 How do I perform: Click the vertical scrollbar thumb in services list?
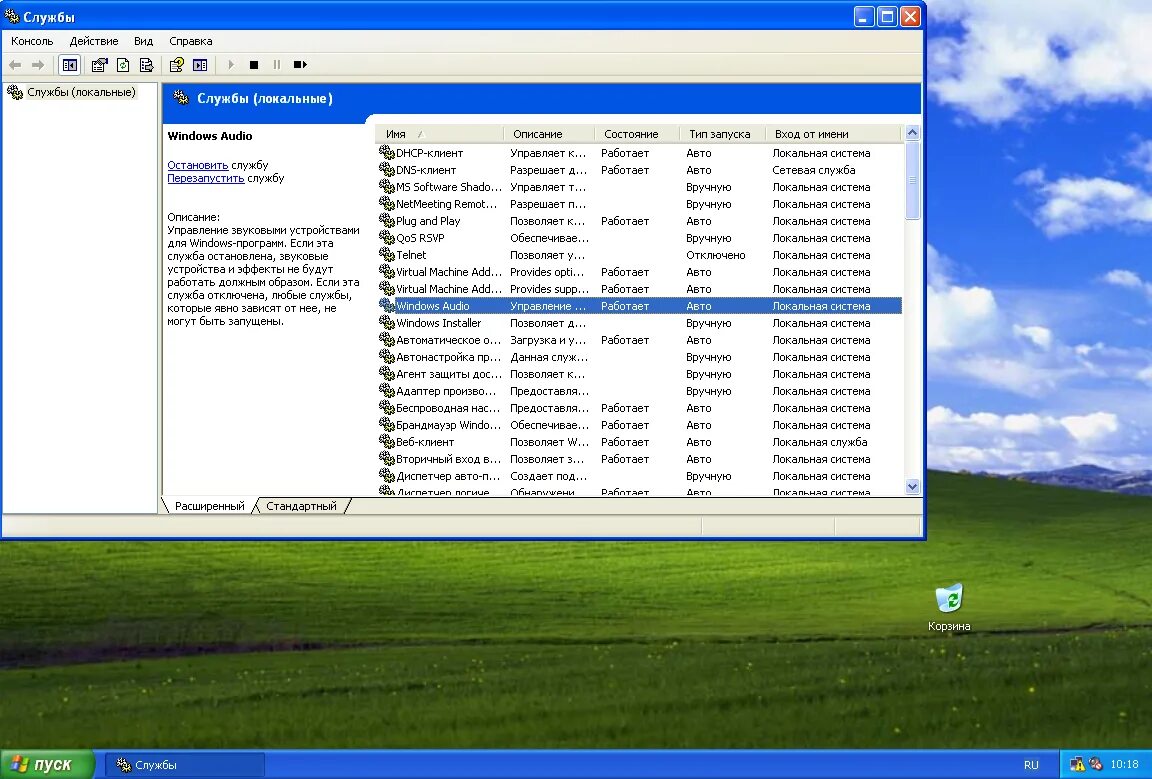pos(912,180)
